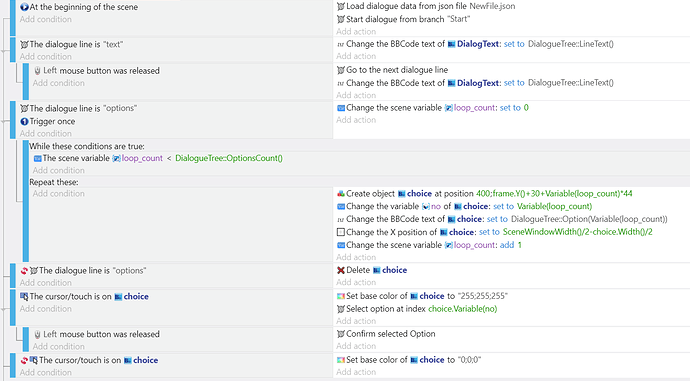Image resolution: width=690 pixels, height=381 pixels.
Task: Click the choice object icon in Create object action
Action: tap(401, 194)
